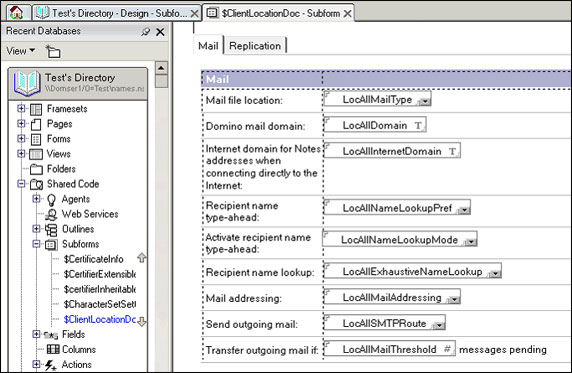
Task: Select the LocAllInternetDomain text field
Action: coord(392,151)
